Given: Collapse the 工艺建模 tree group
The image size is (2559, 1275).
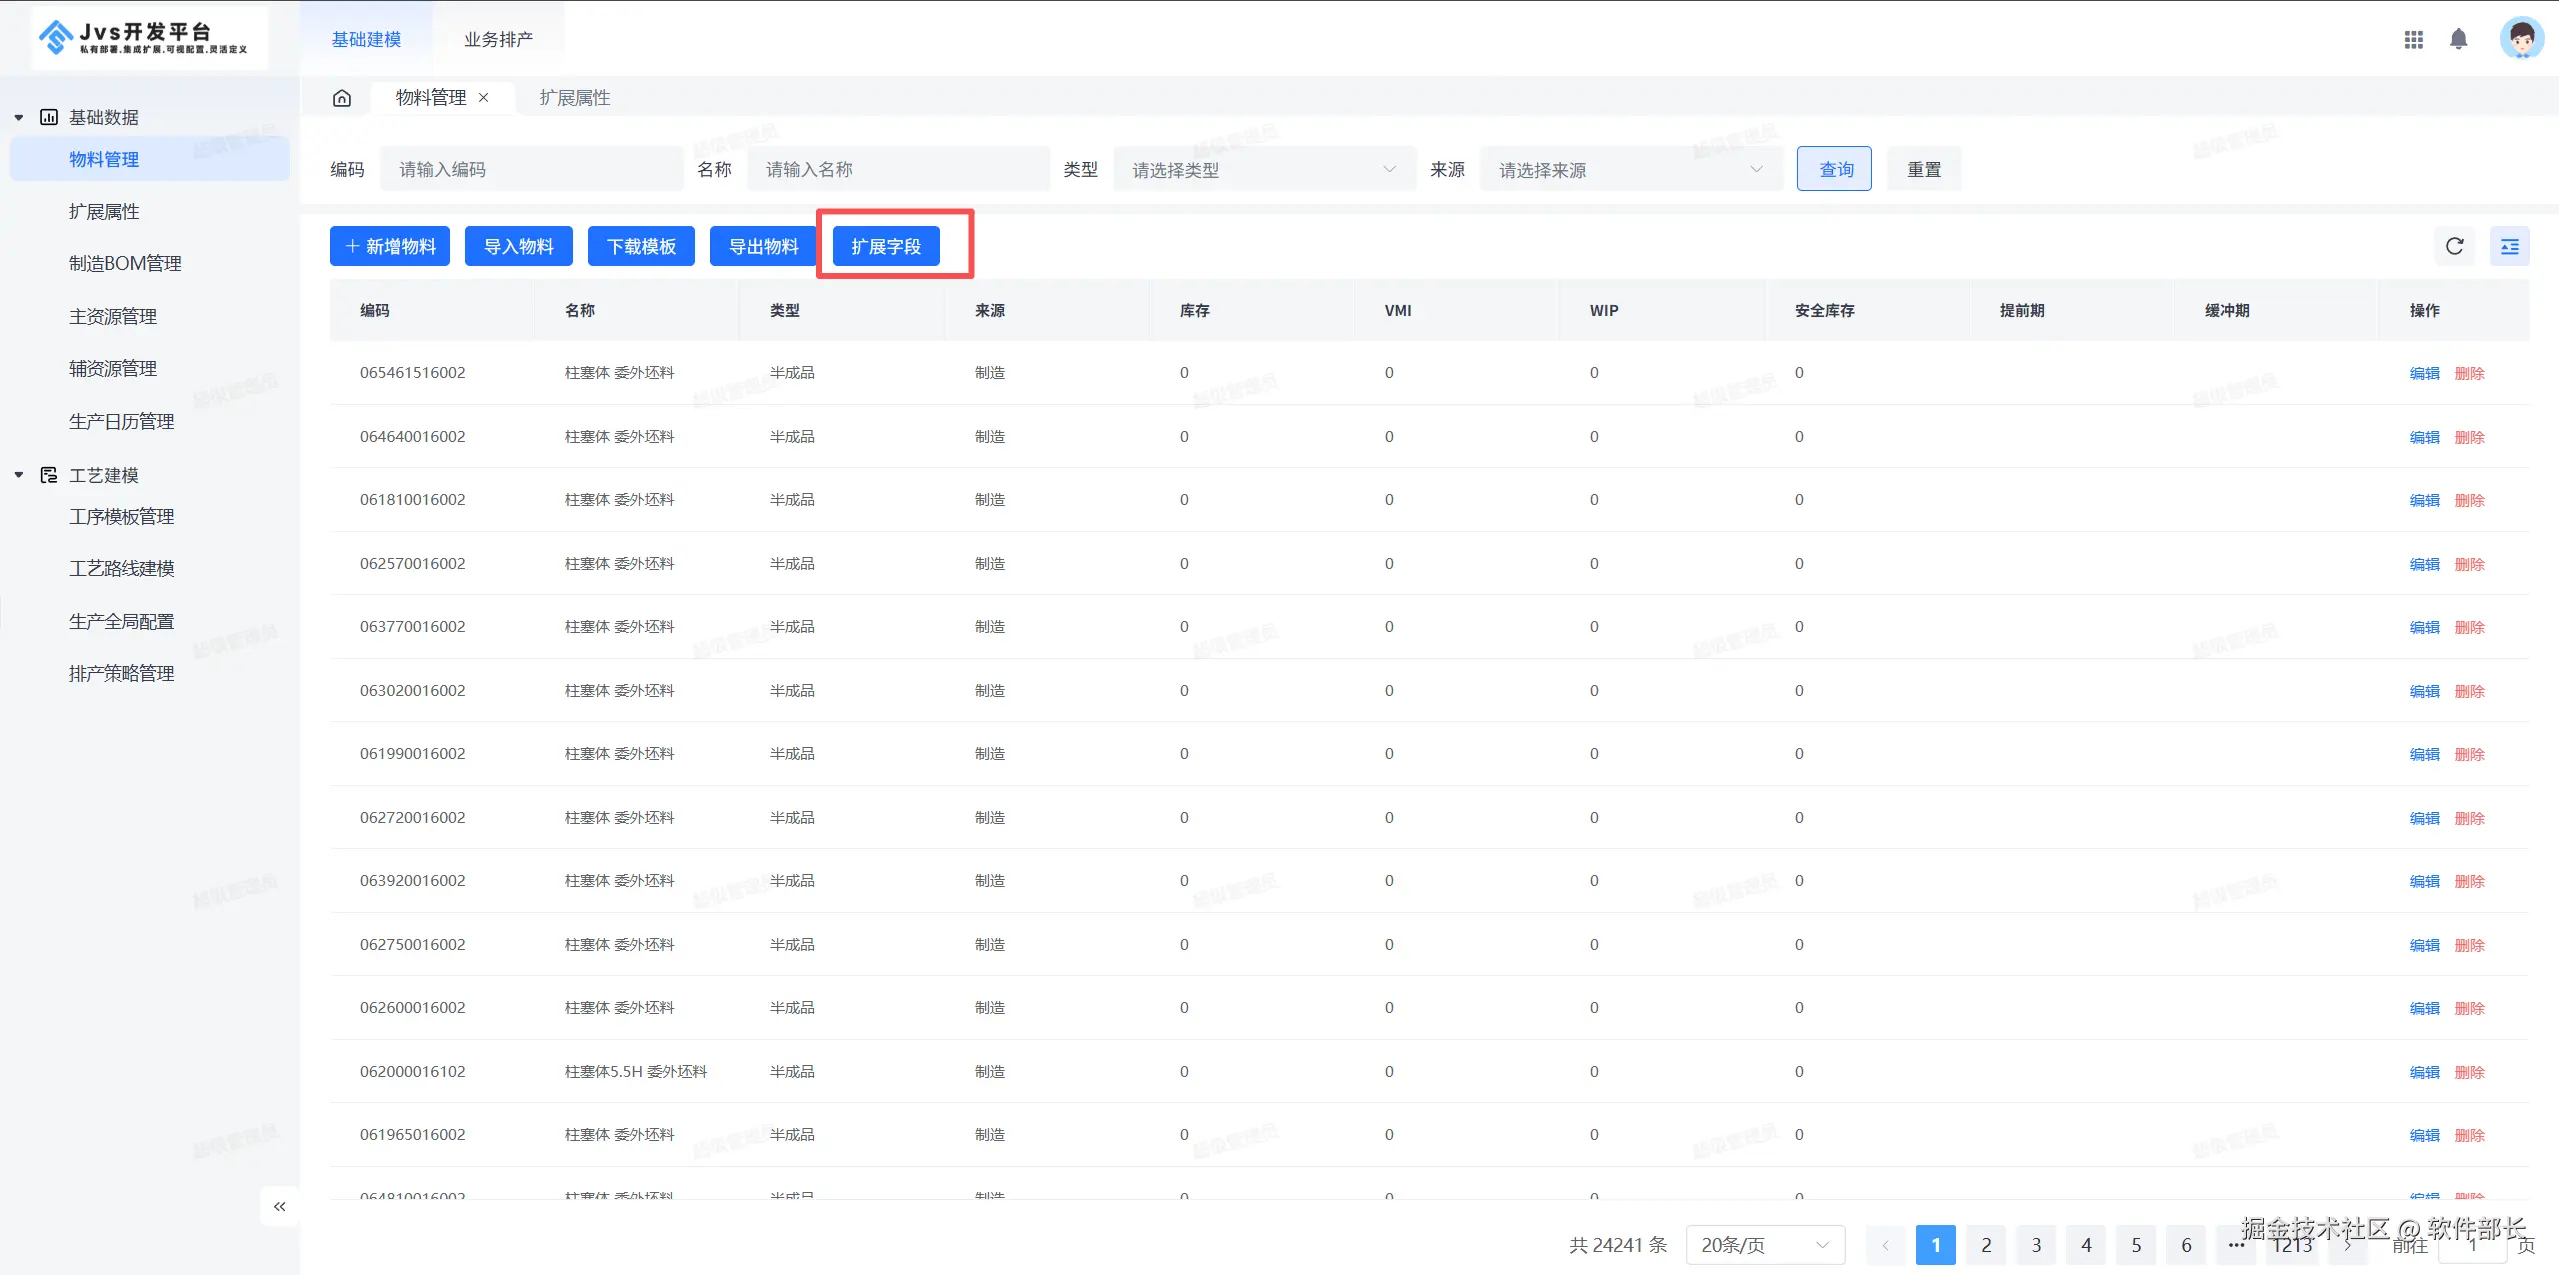Looking at the screenshot, I should [x=19, y=475].
